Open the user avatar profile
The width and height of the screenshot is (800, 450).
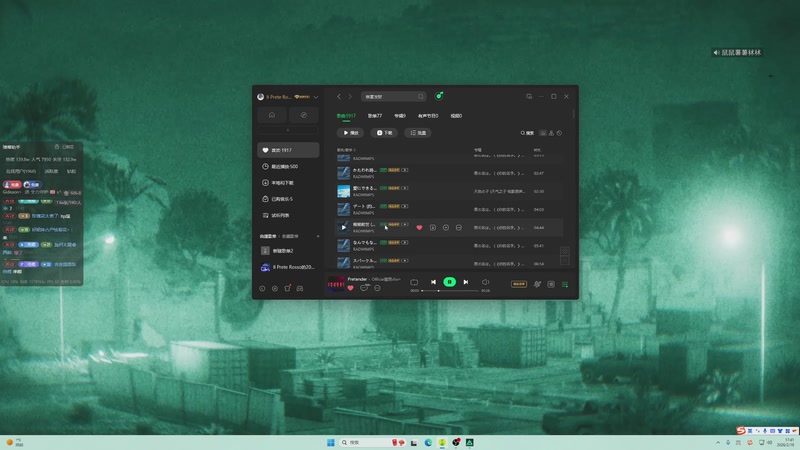coord(261,96)
